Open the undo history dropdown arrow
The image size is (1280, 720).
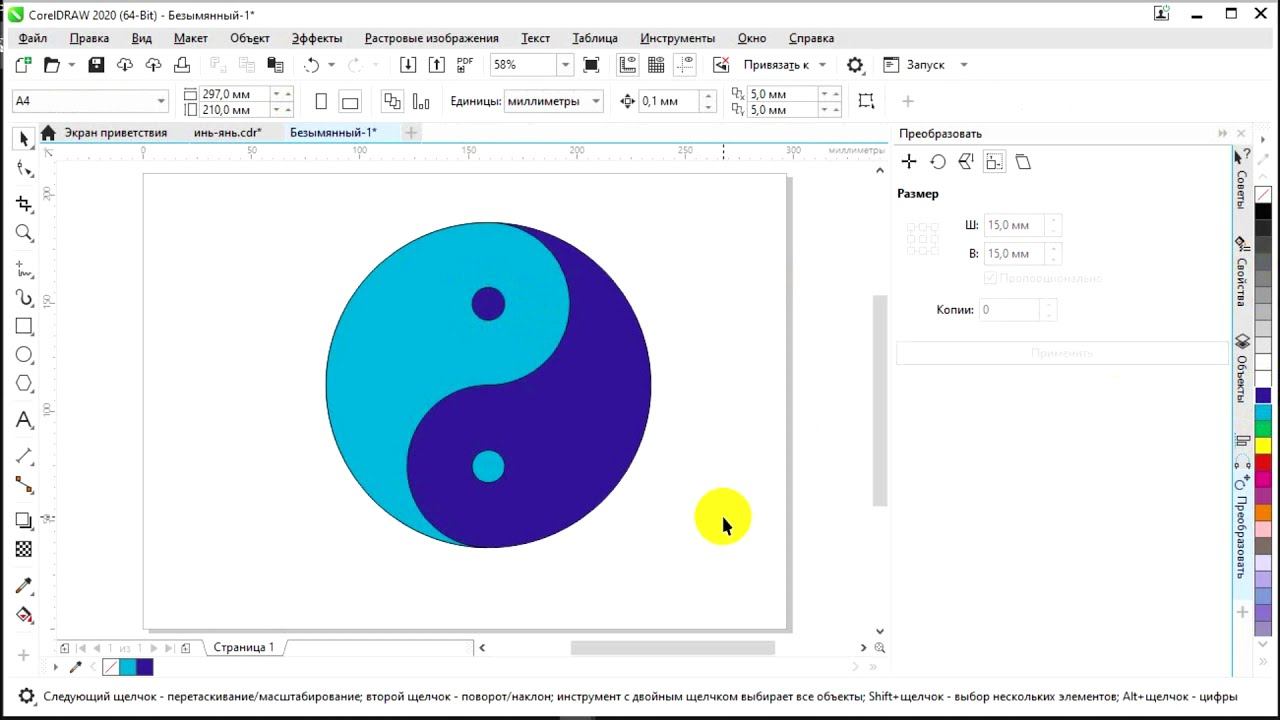click(x=332, y=65)
